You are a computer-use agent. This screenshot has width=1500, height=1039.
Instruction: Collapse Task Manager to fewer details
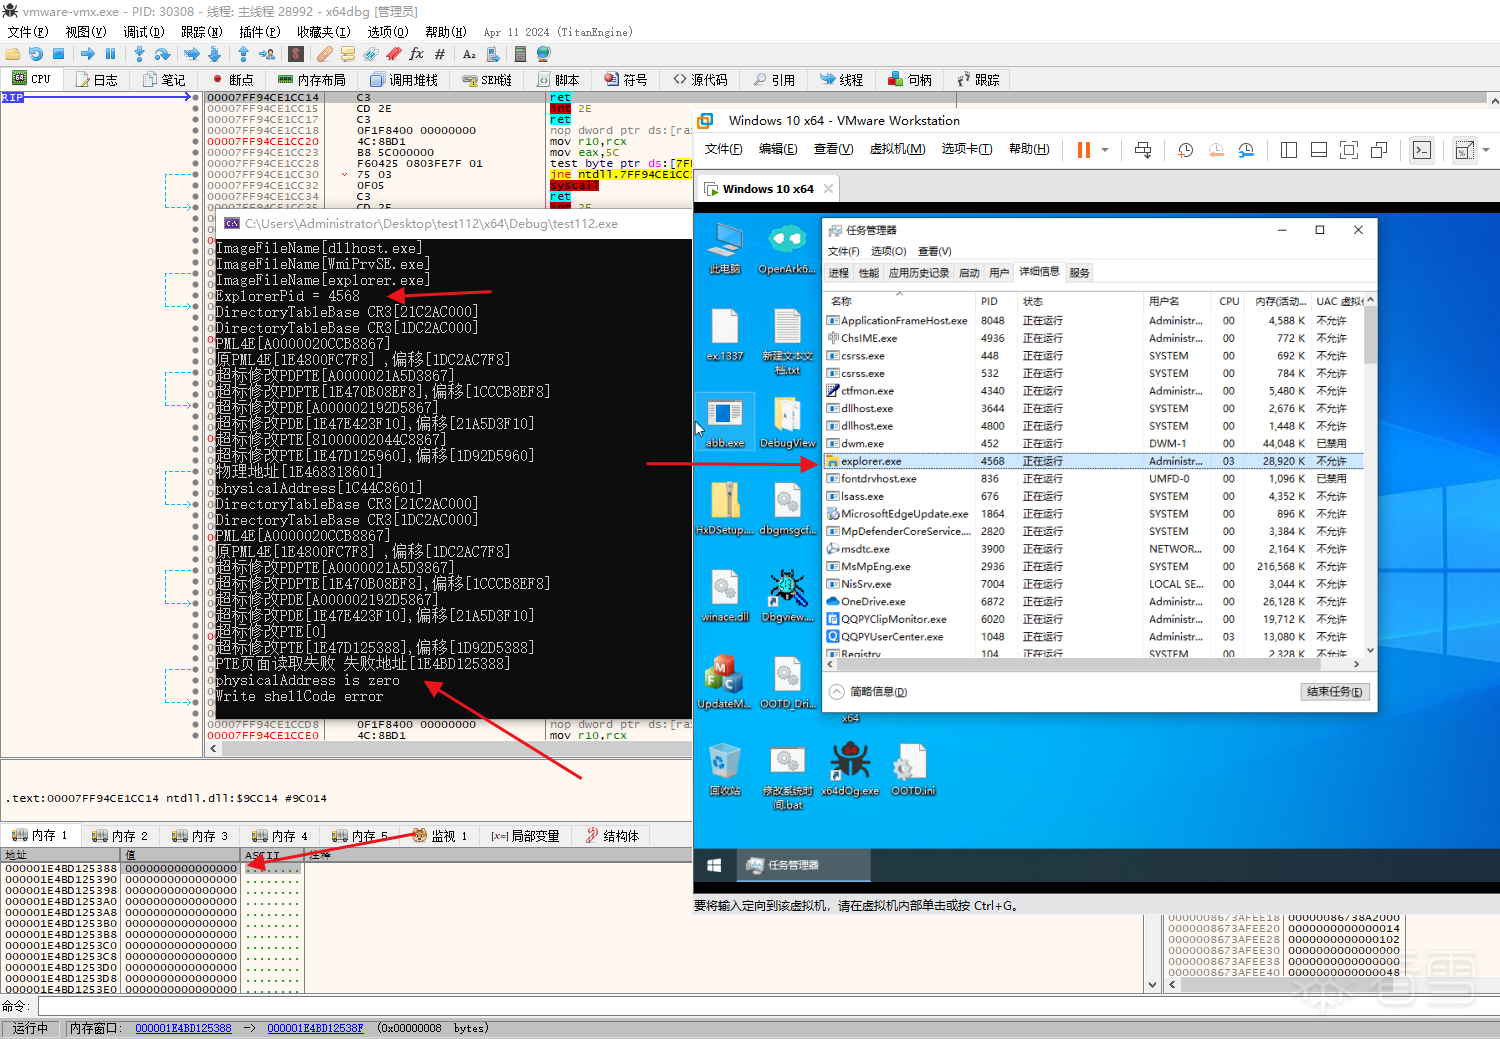pyautogui.click(x=868, y=692)
